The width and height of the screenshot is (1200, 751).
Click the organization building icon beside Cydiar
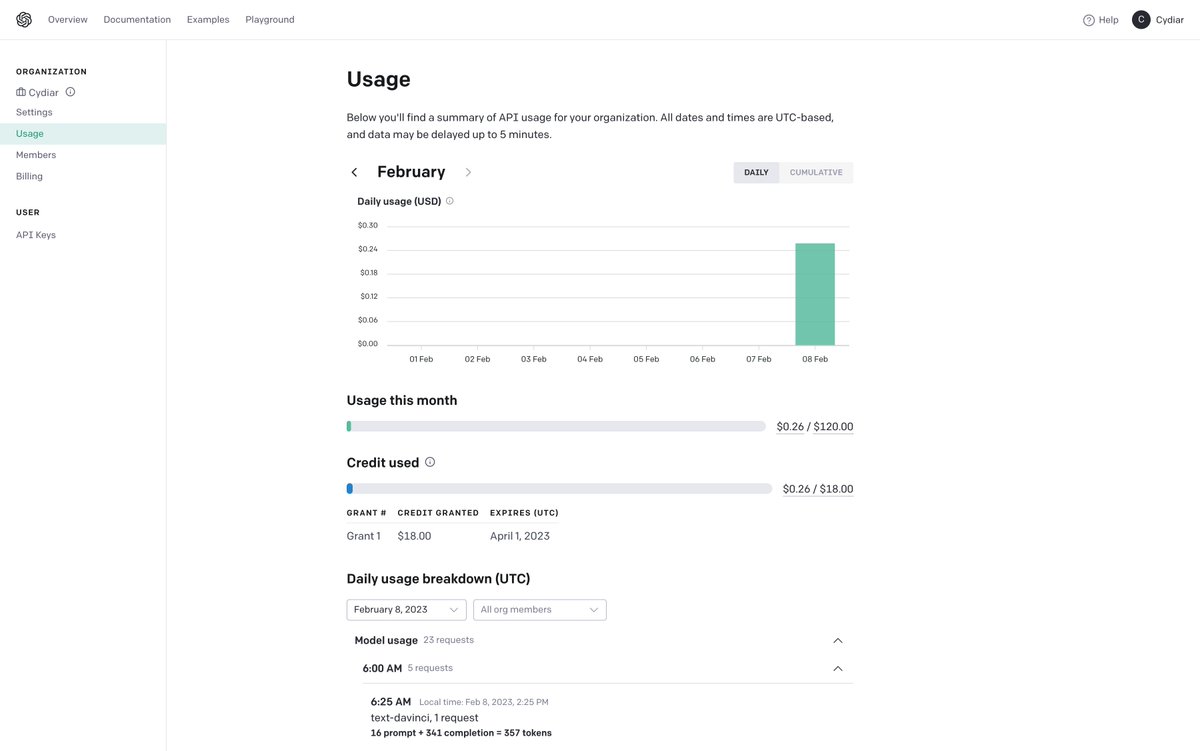tap(21, 92)
